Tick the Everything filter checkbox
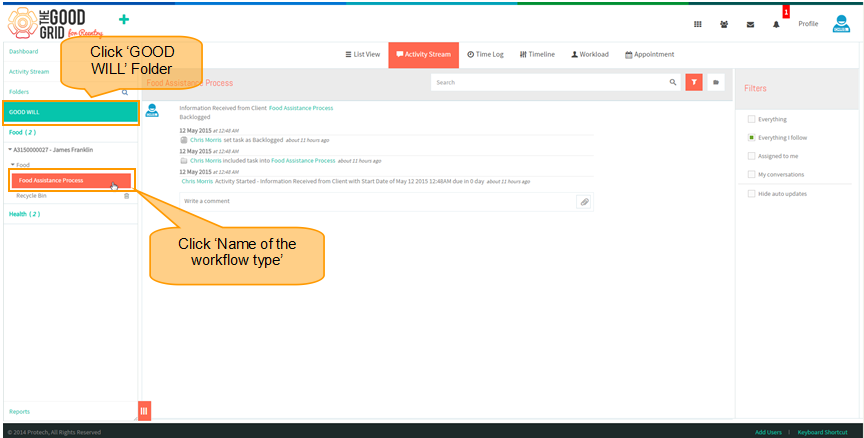 click(x=751, y=119)
